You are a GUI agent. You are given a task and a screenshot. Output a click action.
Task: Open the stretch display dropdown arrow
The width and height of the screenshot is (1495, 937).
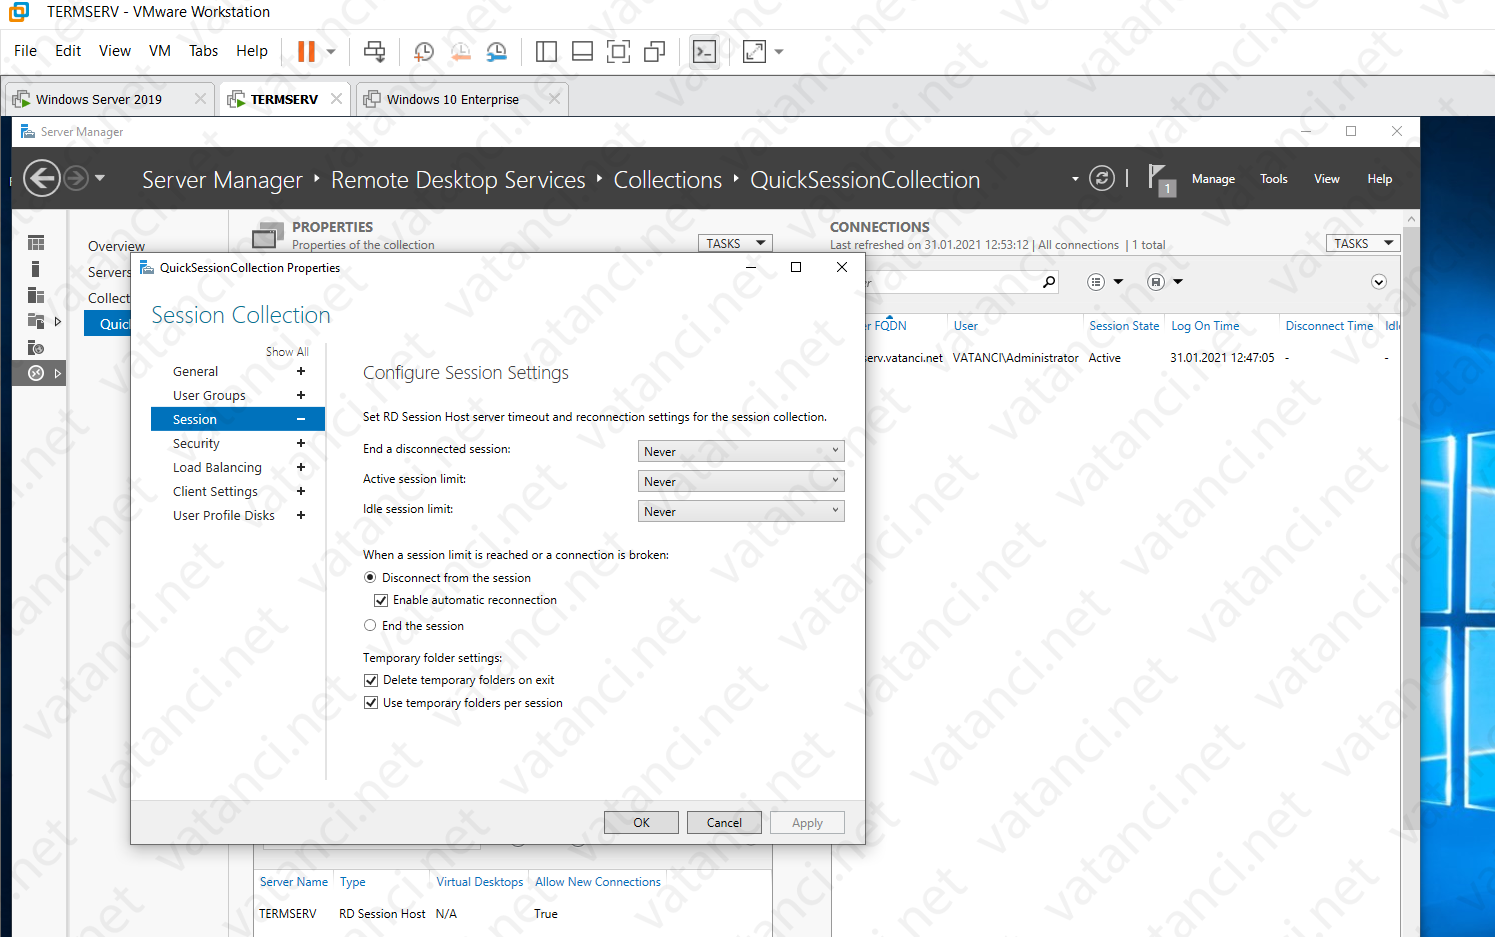tap(779, 52)
